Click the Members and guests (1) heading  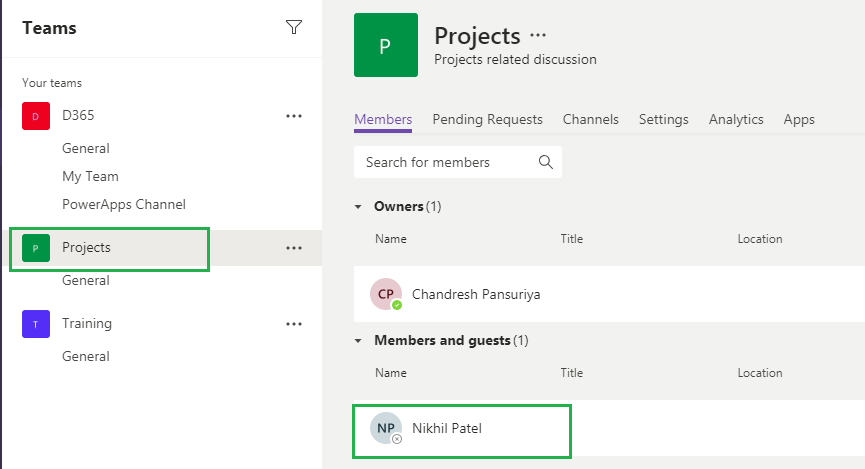tap(451, 340)
